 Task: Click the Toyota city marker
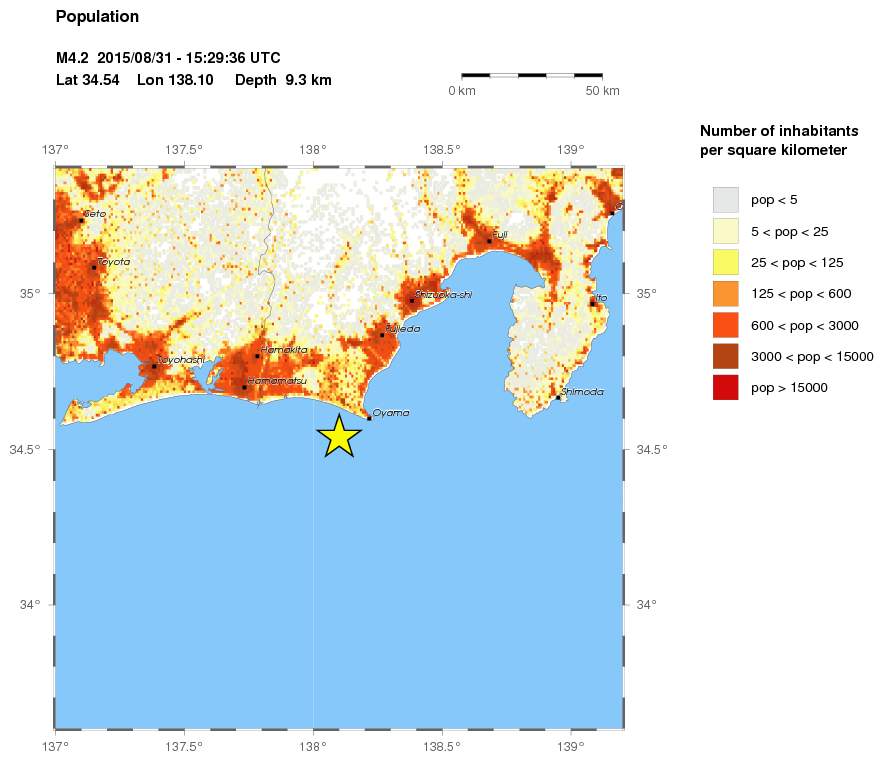(x=93, y=265)
